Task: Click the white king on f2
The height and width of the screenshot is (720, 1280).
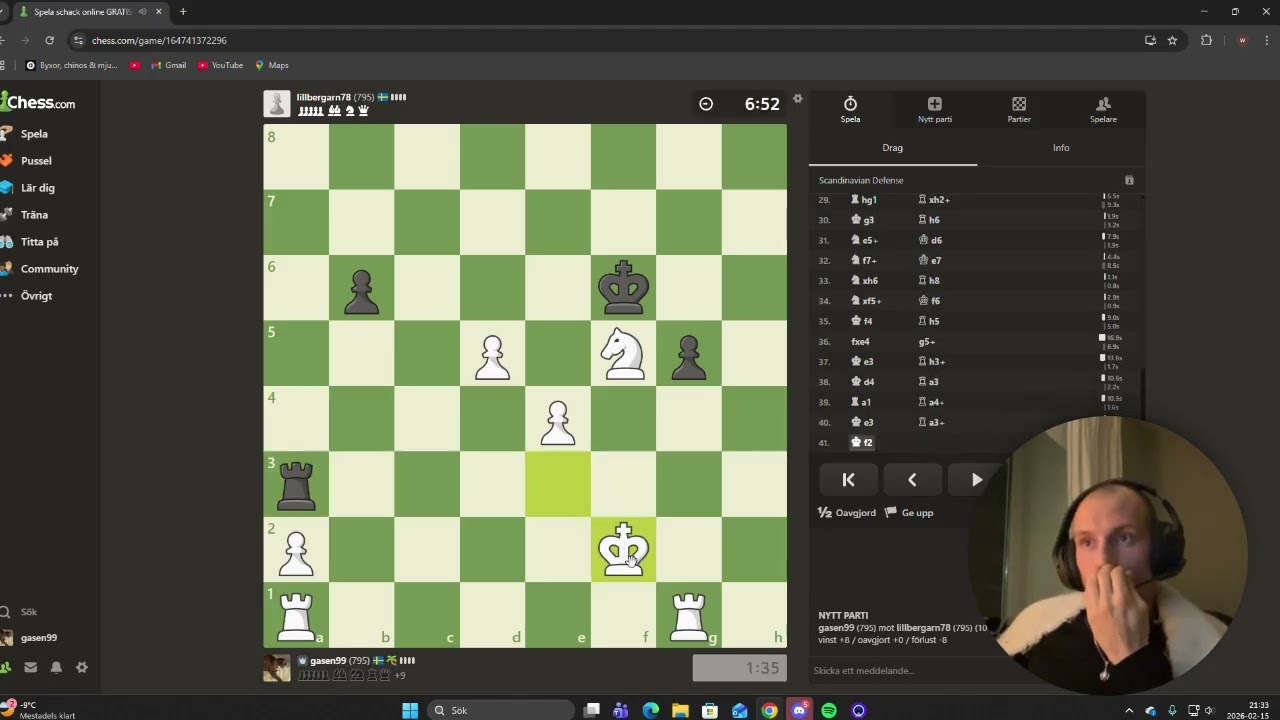Action: click(623, 549)
